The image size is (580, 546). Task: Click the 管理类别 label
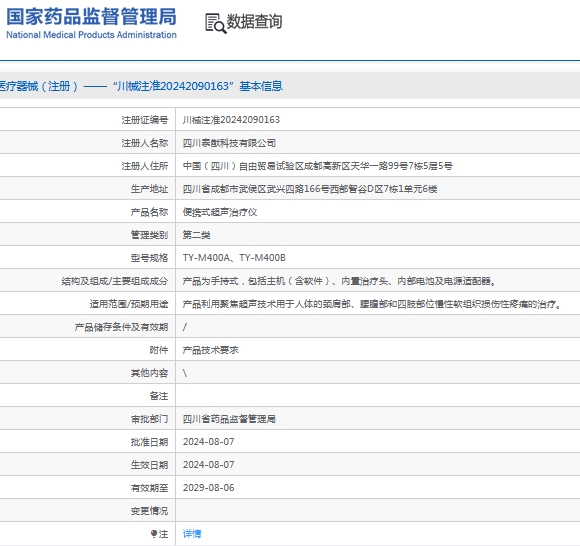pos(149,235)
